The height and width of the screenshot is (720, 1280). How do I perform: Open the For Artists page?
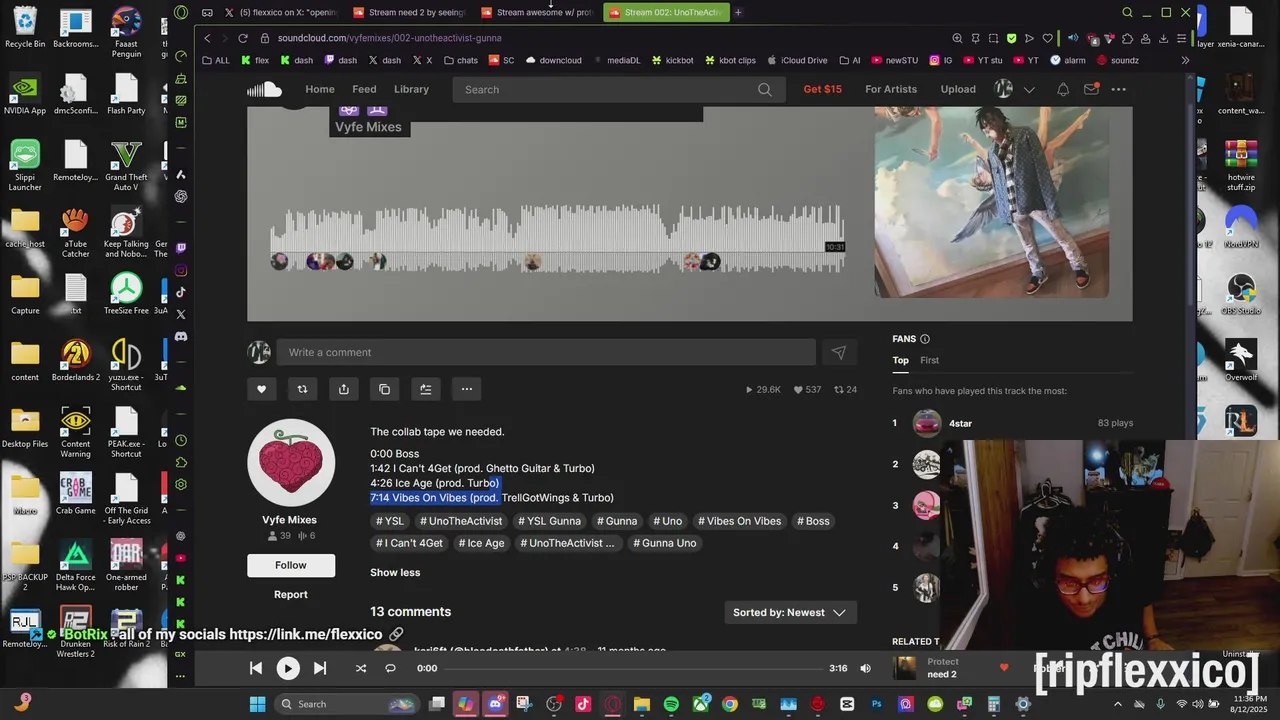(891, 89)
